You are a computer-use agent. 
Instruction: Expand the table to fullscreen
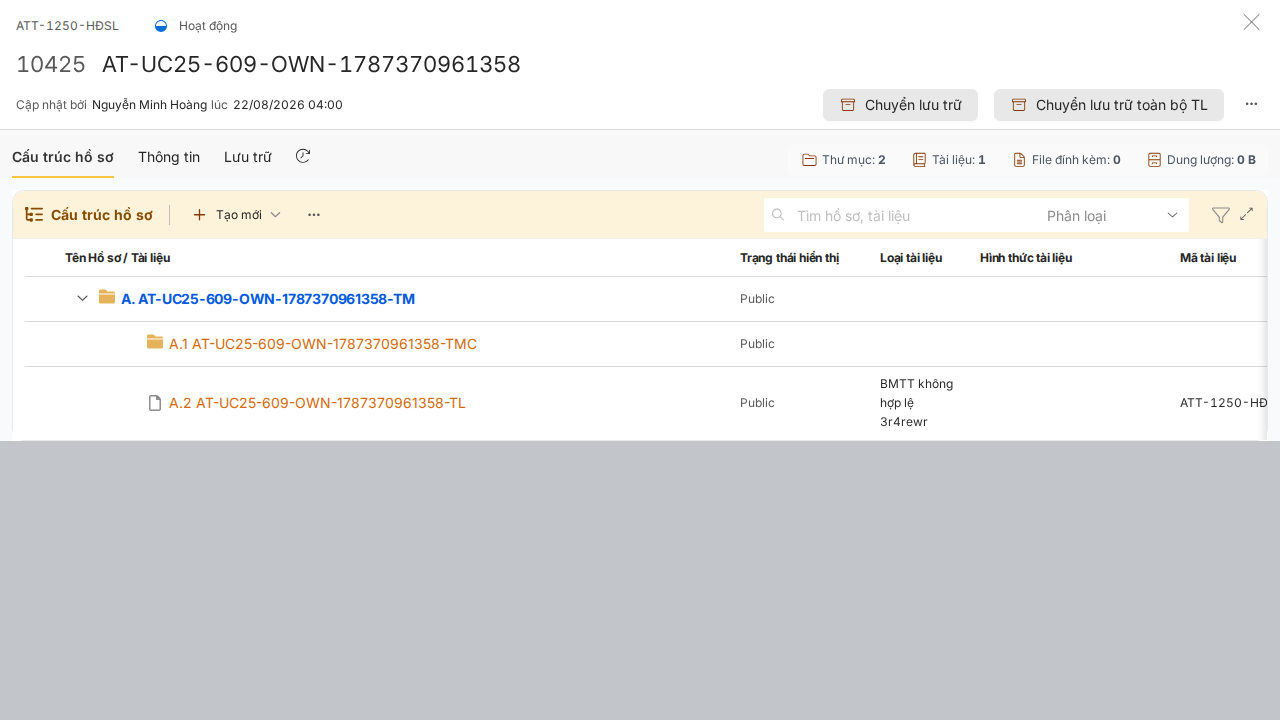coord(1247,214)
